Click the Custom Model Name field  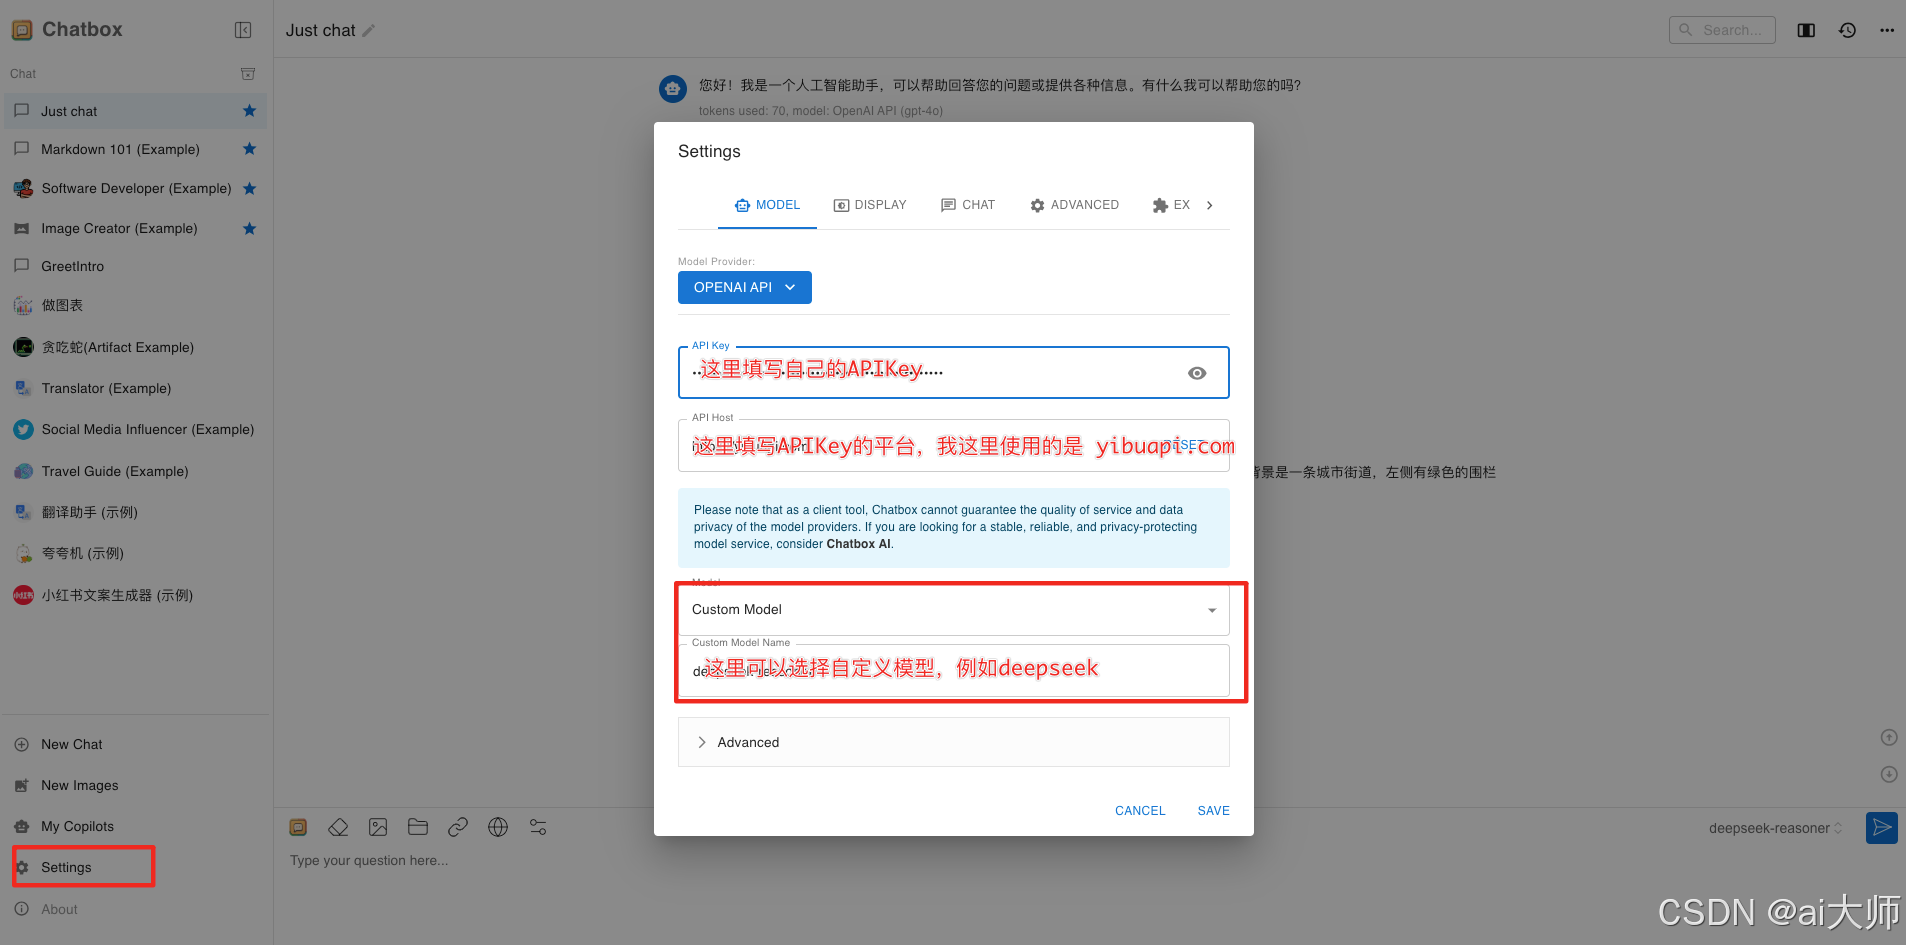click(954, 670)
